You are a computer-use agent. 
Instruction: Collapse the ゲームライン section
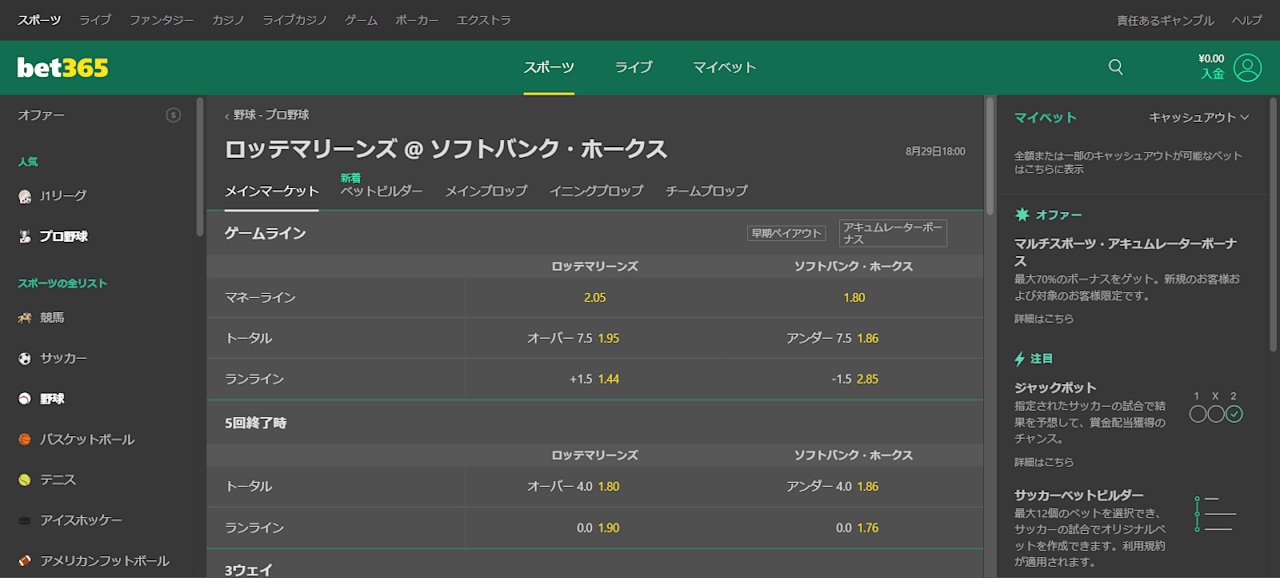tap(595, 233)
